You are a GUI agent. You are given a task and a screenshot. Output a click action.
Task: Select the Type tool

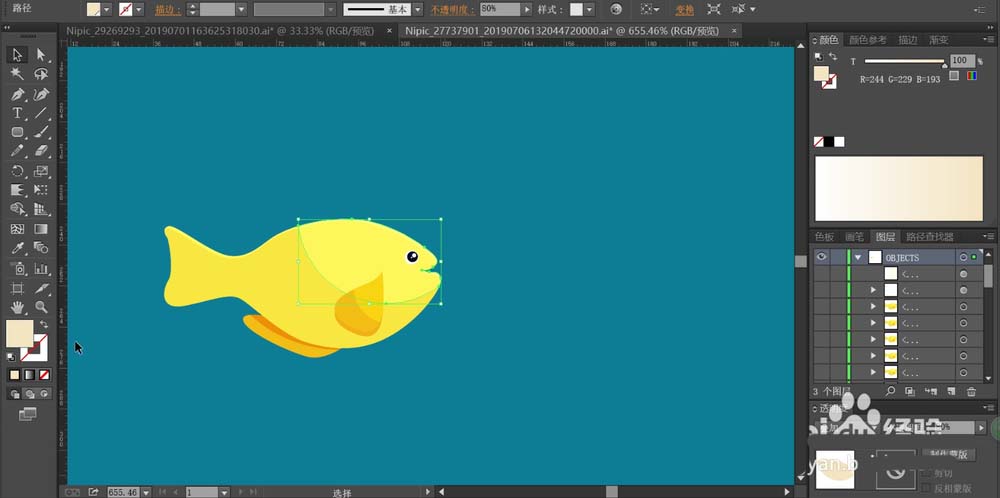[x=17, y=114]
